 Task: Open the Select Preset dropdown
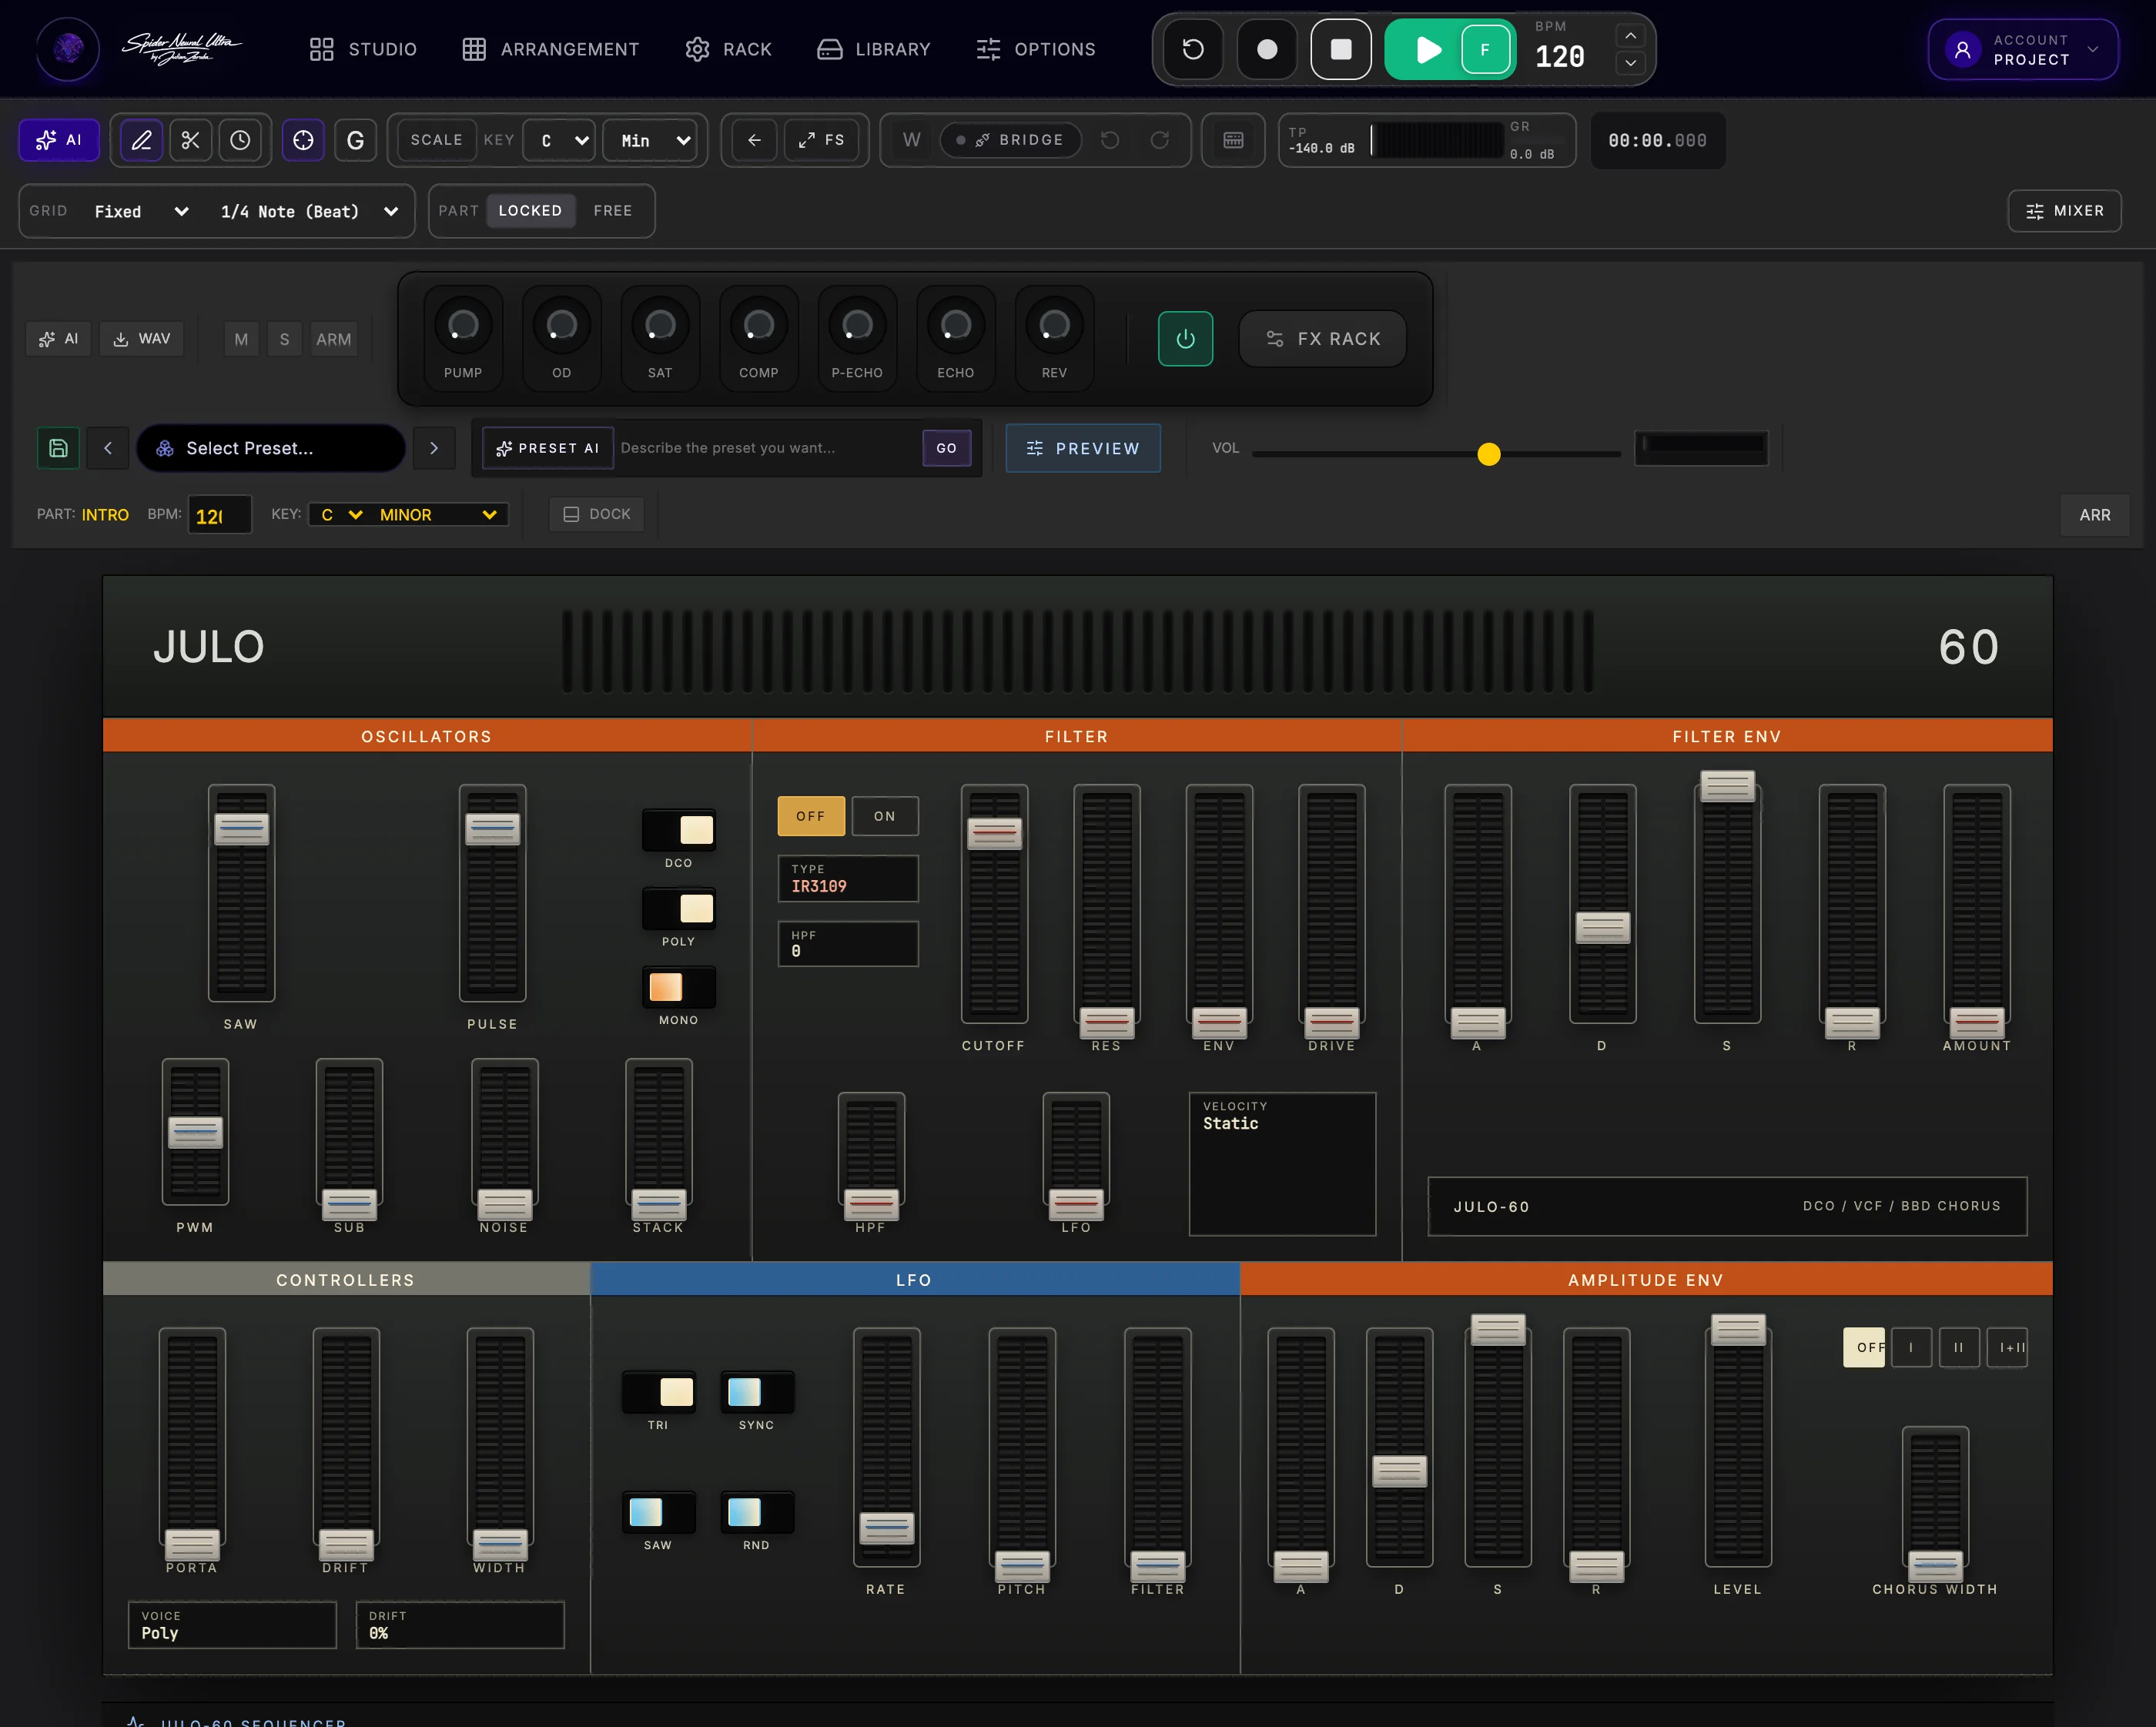(271, 448)
